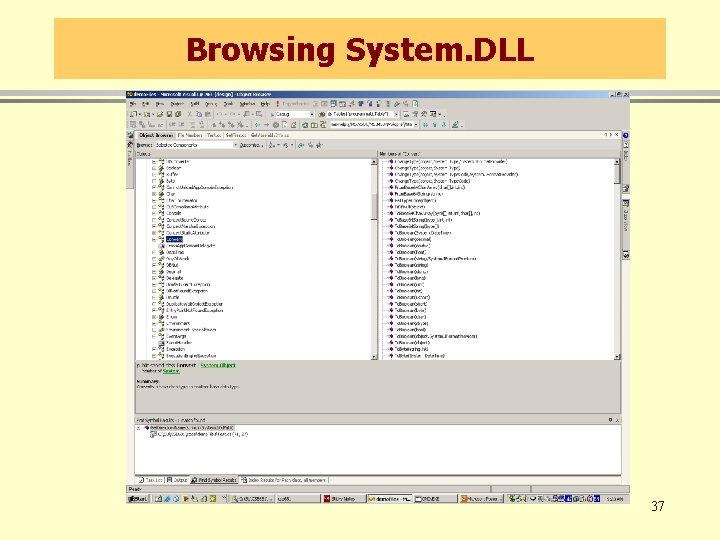Click the demofiles taskbar button
The width and height of the screenshot is (720, 540).
click(389, 499)
